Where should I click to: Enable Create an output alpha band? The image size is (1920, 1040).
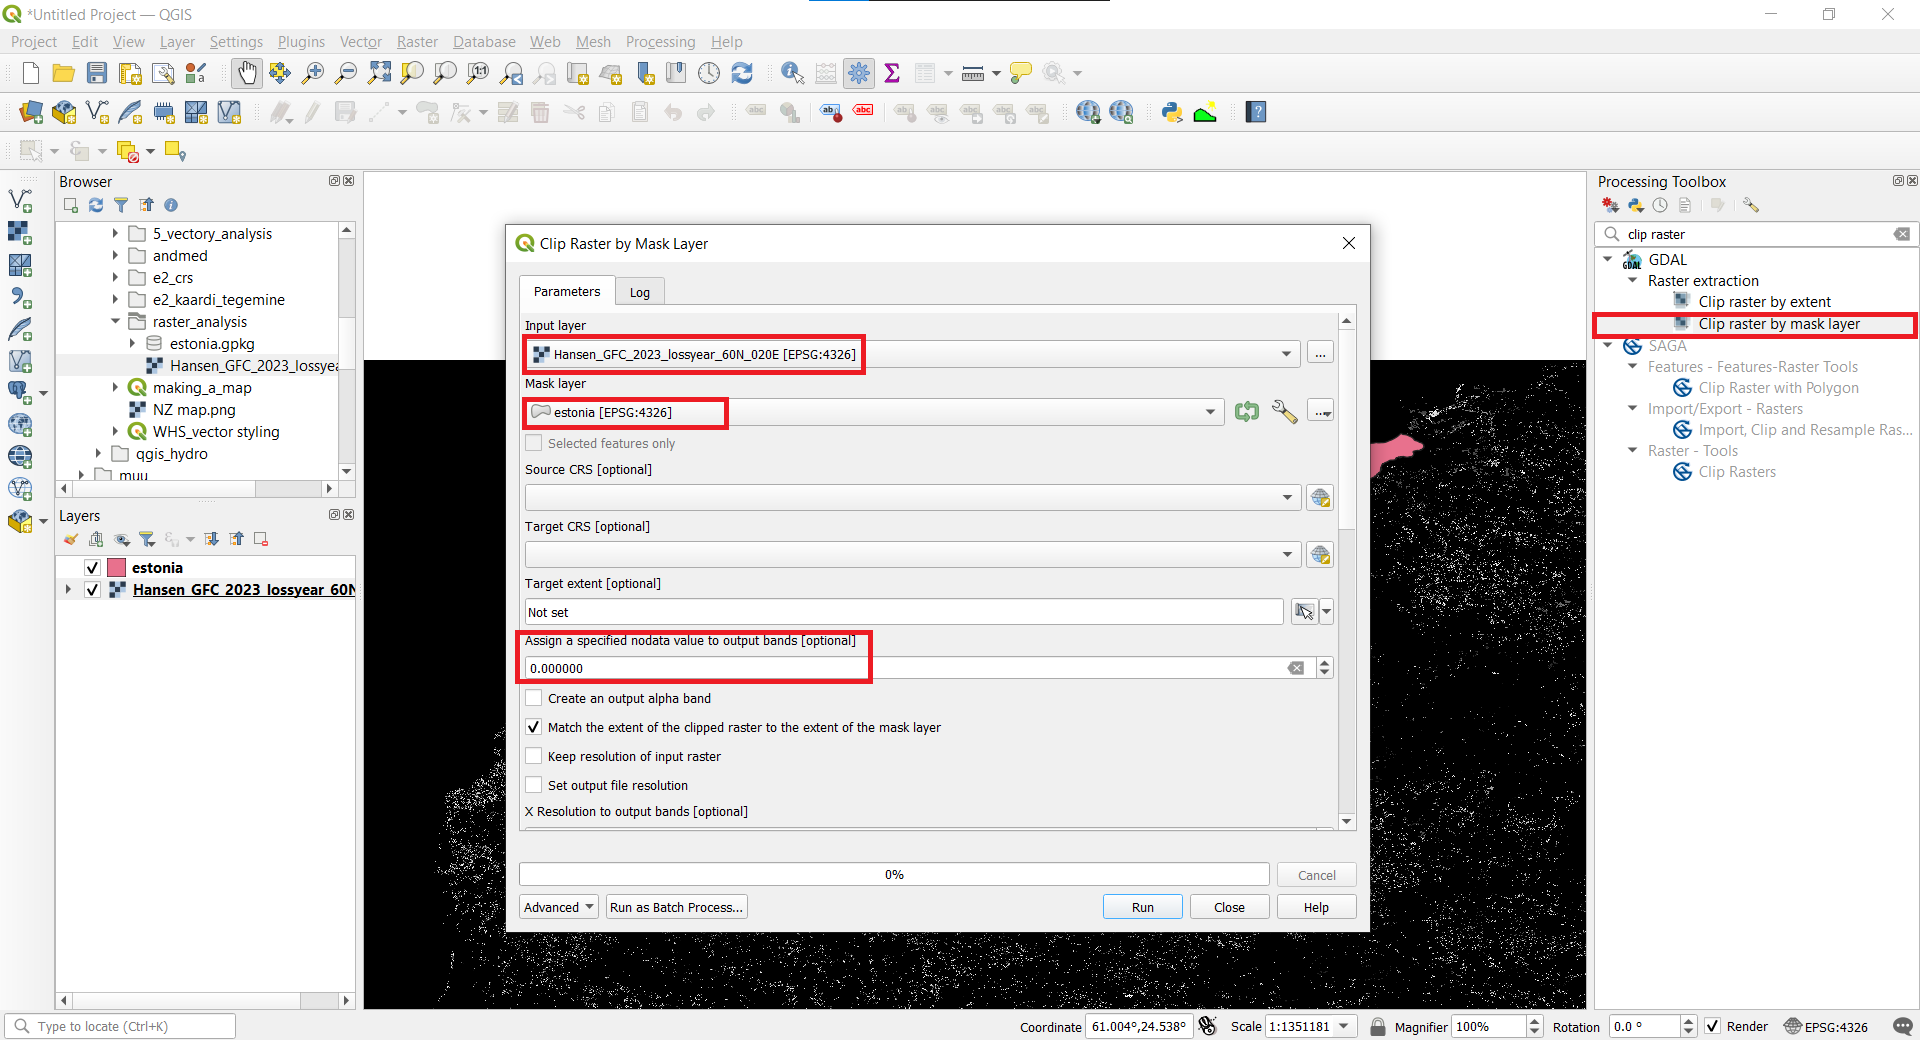pyautogui.click(x=535, y=698)
